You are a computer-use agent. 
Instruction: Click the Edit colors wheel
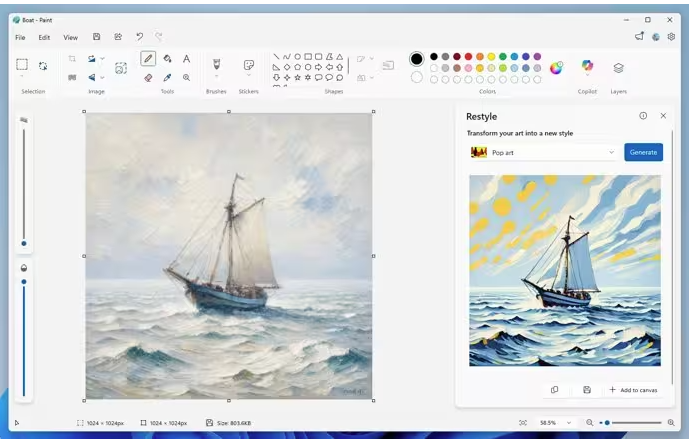556,68
